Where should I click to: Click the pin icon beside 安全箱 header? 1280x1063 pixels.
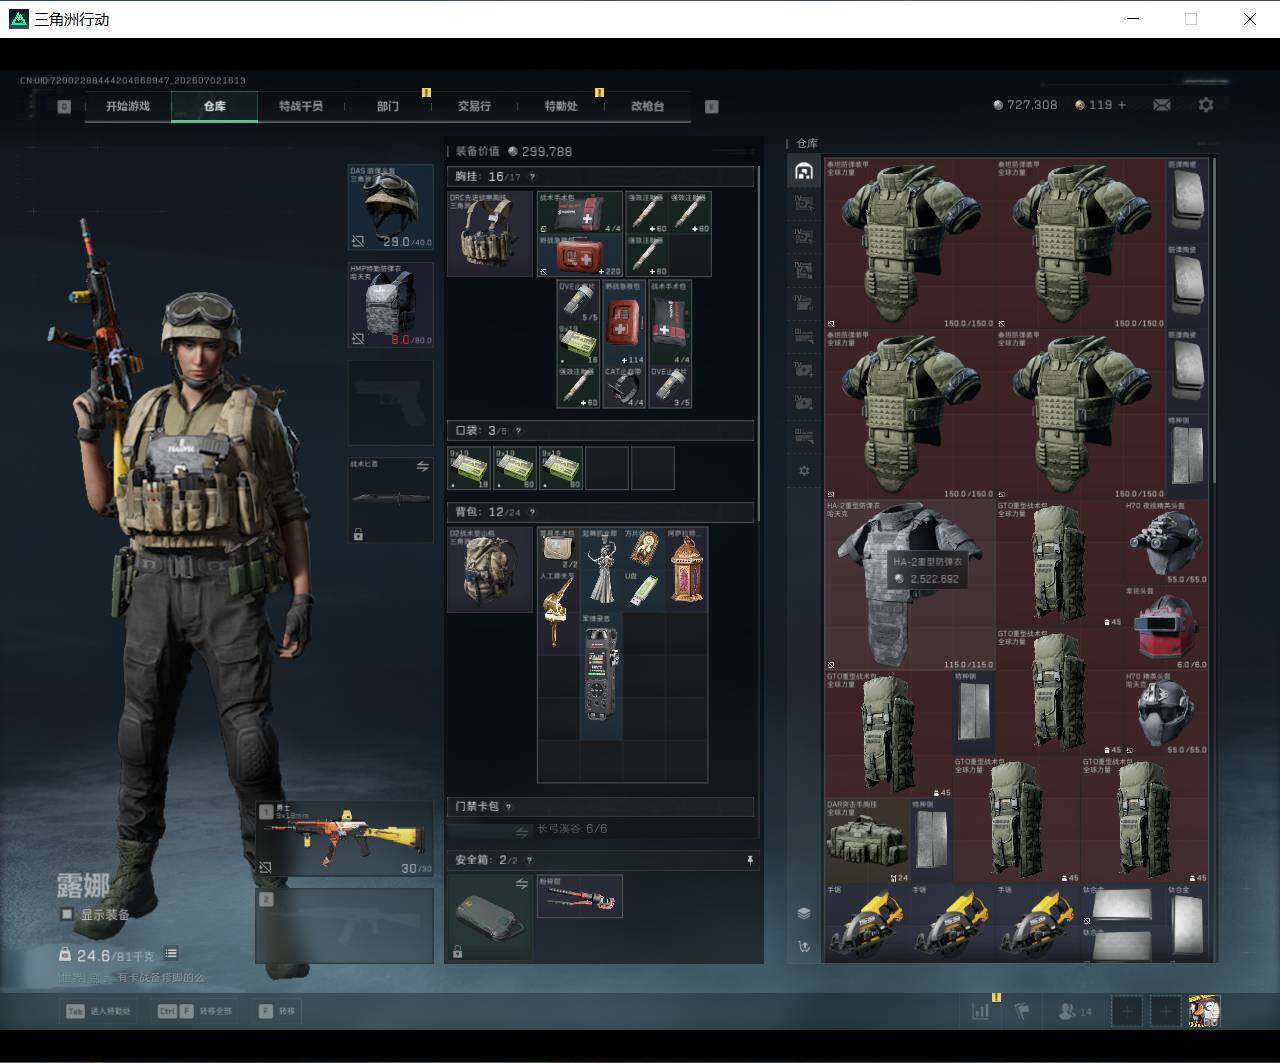(749, 860)
